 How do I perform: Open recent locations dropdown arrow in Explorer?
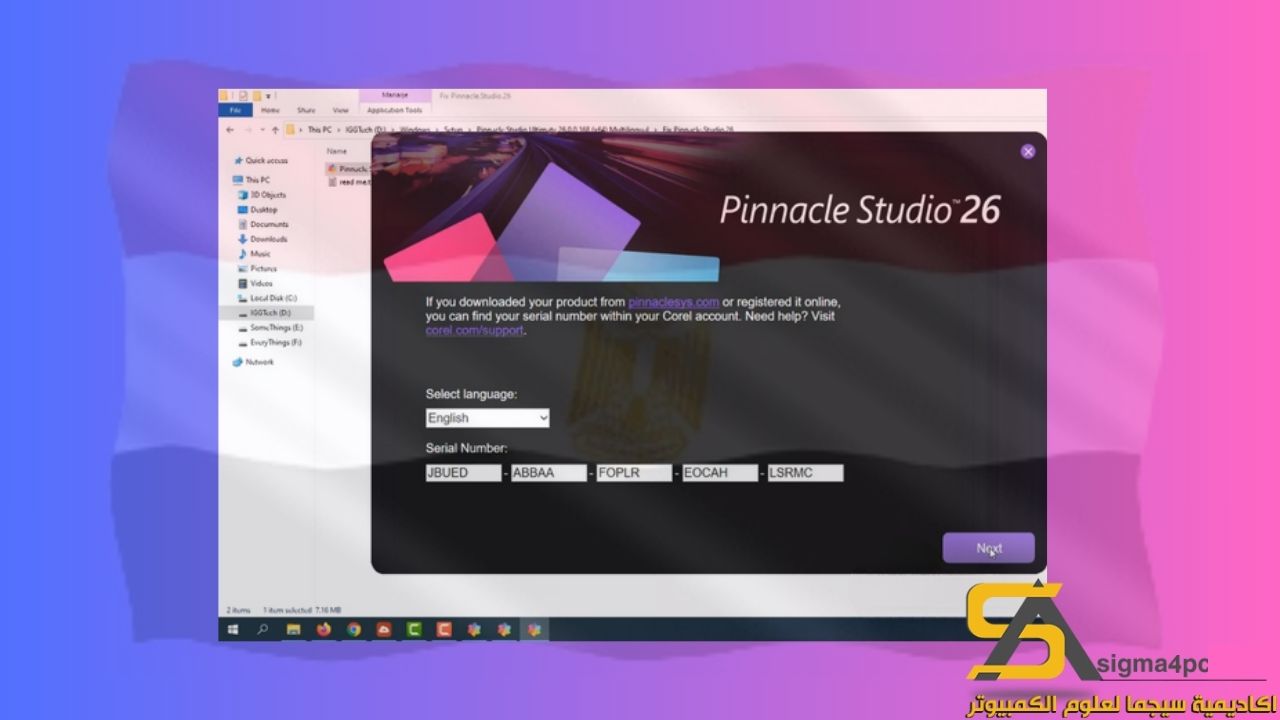262,129
